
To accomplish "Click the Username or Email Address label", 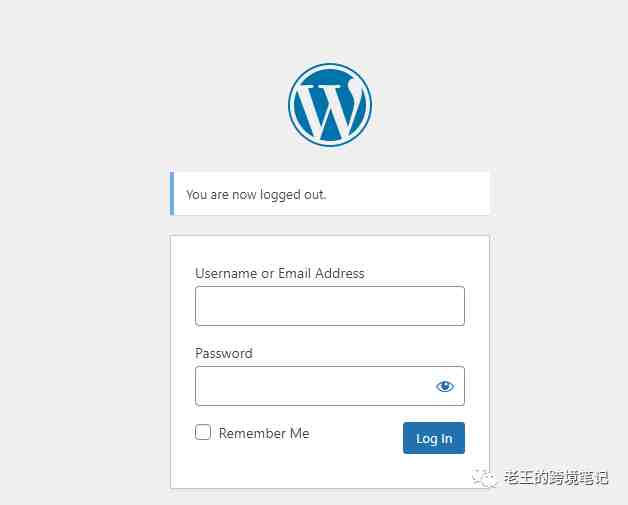I will [x=280, y=273].
